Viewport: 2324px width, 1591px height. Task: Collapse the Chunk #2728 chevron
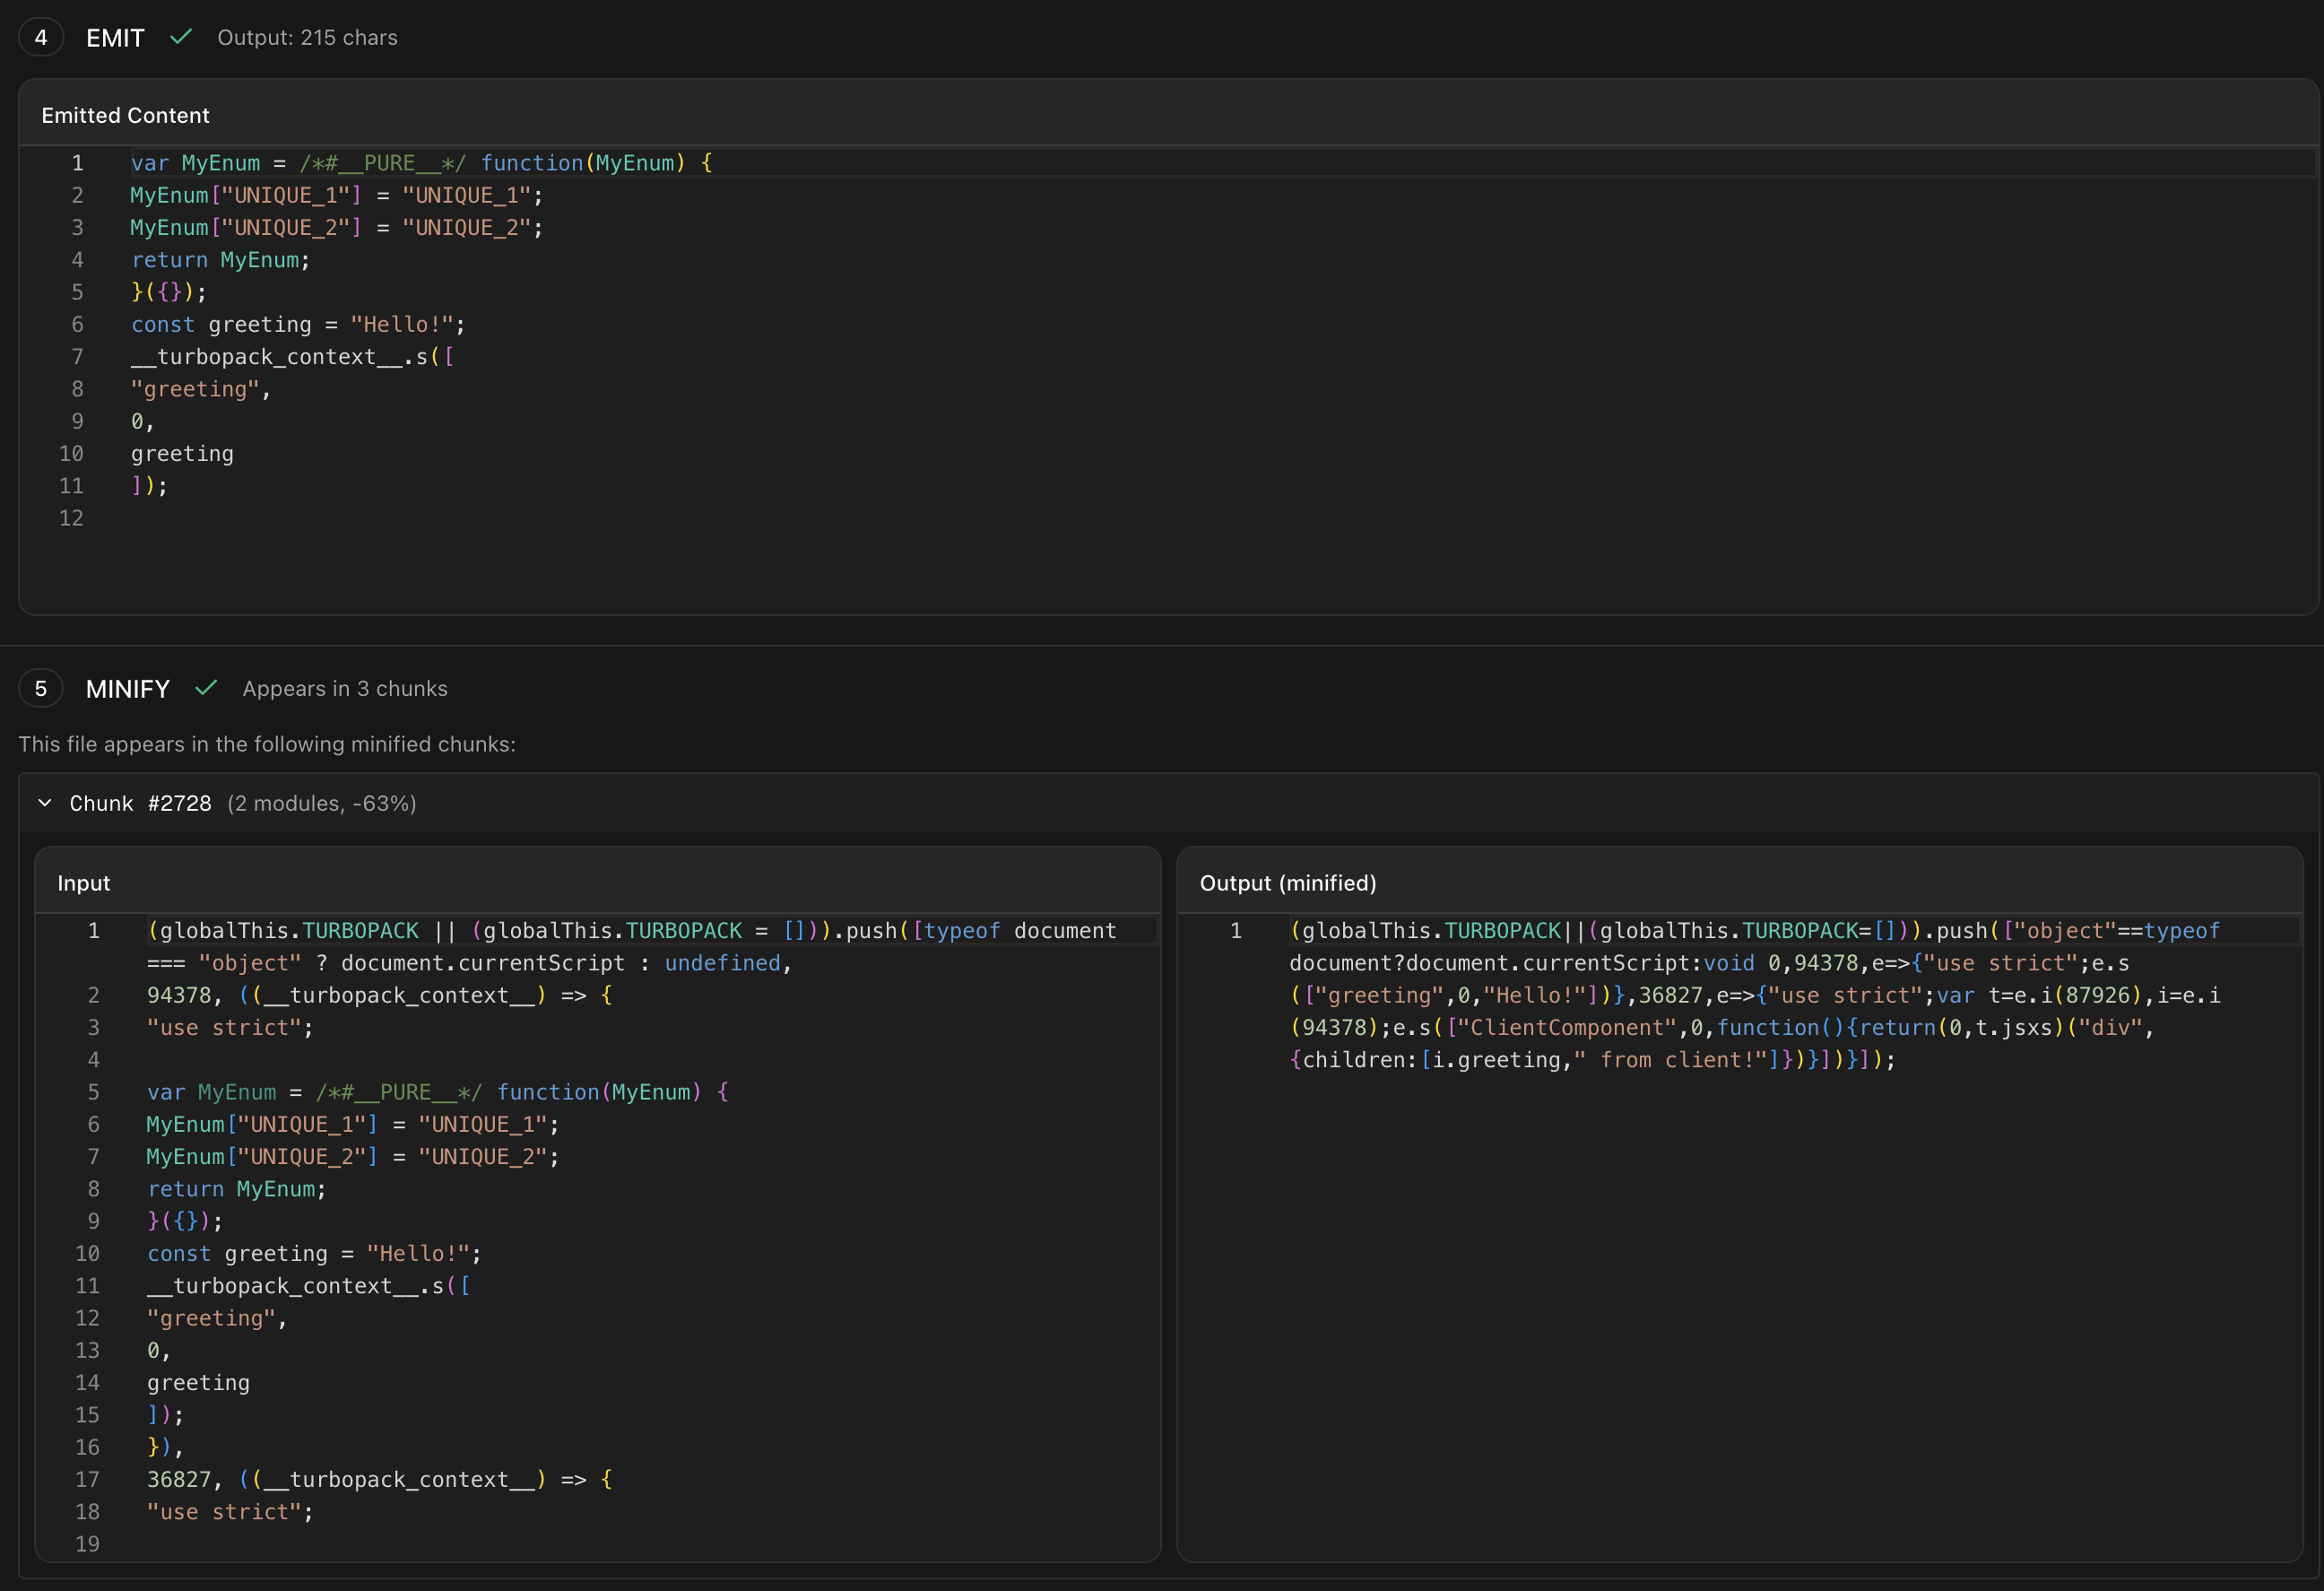click(45, 803)
